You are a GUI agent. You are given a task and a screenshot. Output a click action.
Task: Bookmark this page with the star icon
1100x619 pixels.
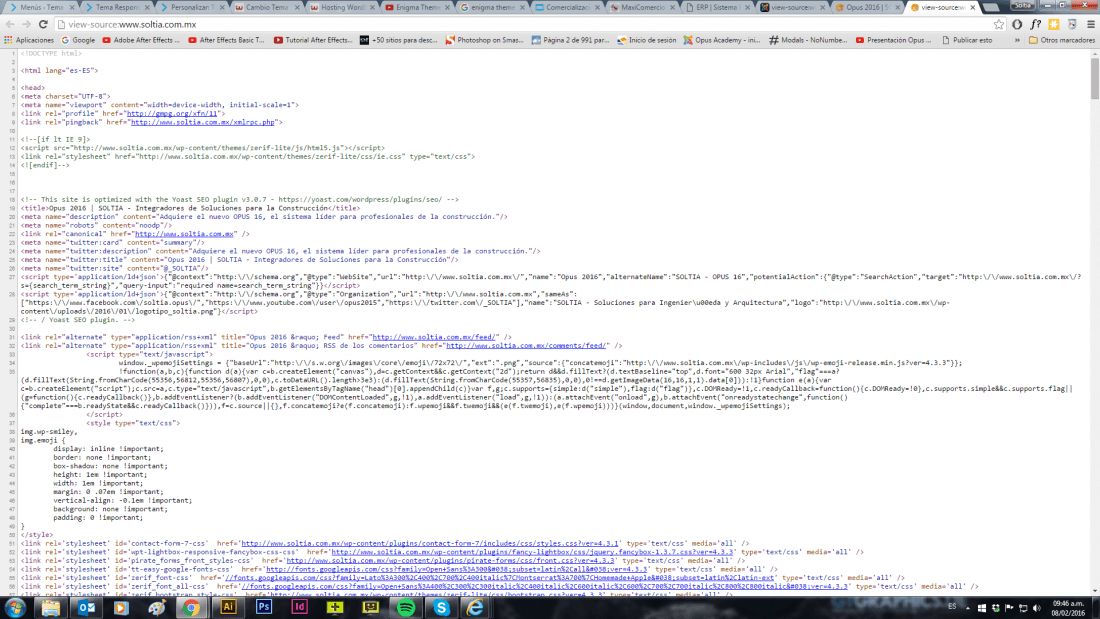click(x=999, y=25)
